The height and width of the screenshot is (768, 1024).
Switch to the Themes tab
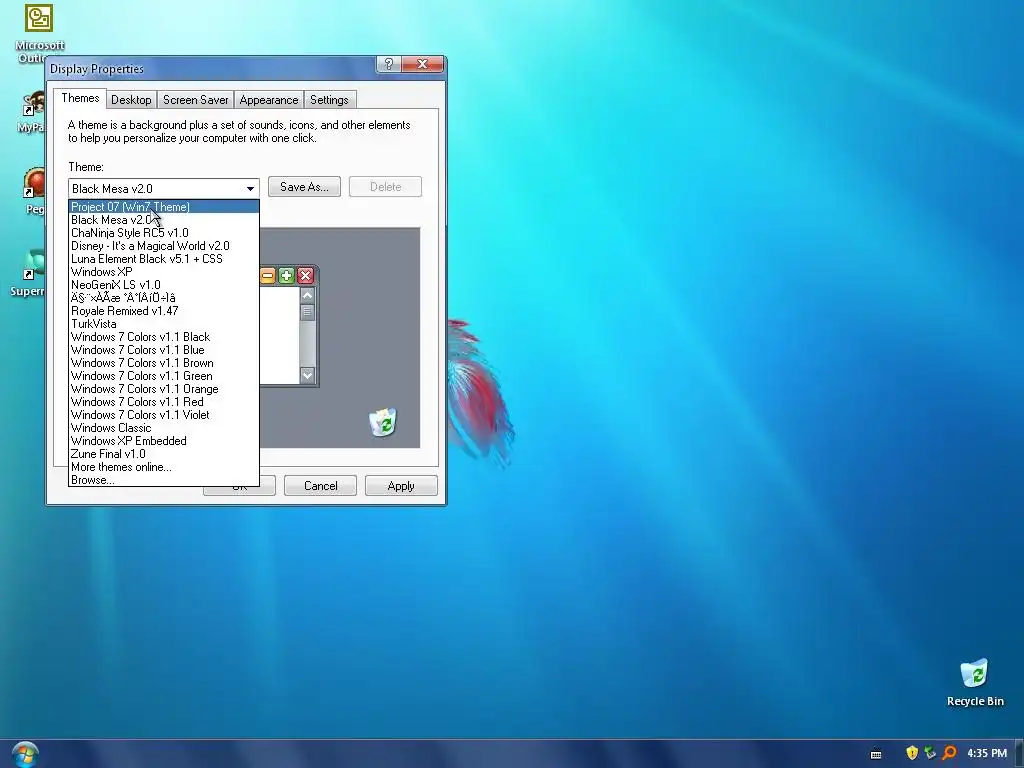[x=80, y=99]
